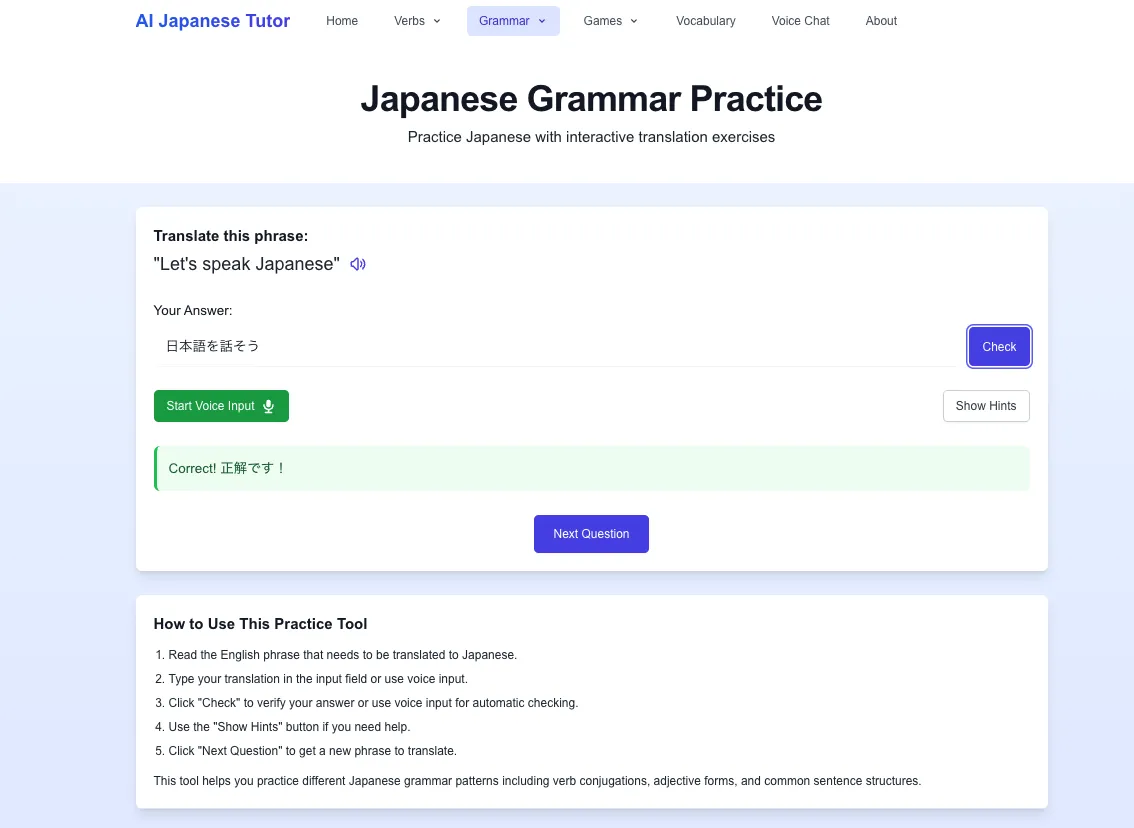Play audio for the phrase with speaker icon
Image resolution: width=1134 pixels, height=828 pixels.
[x=358, y=264]
